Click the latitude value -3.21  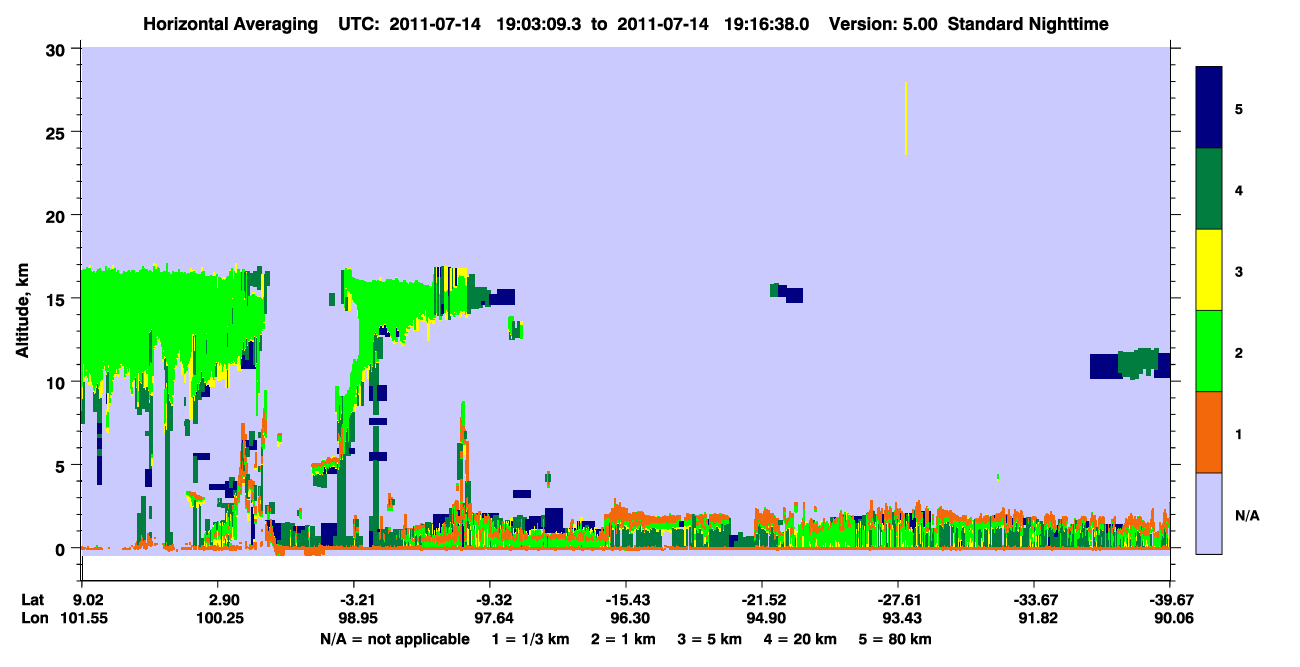click(355, 600)
